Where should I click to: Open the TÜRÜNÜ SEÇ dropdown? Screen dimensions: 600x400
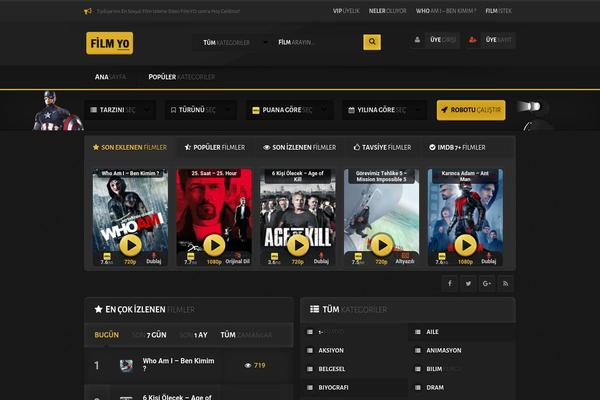(201, 110)
